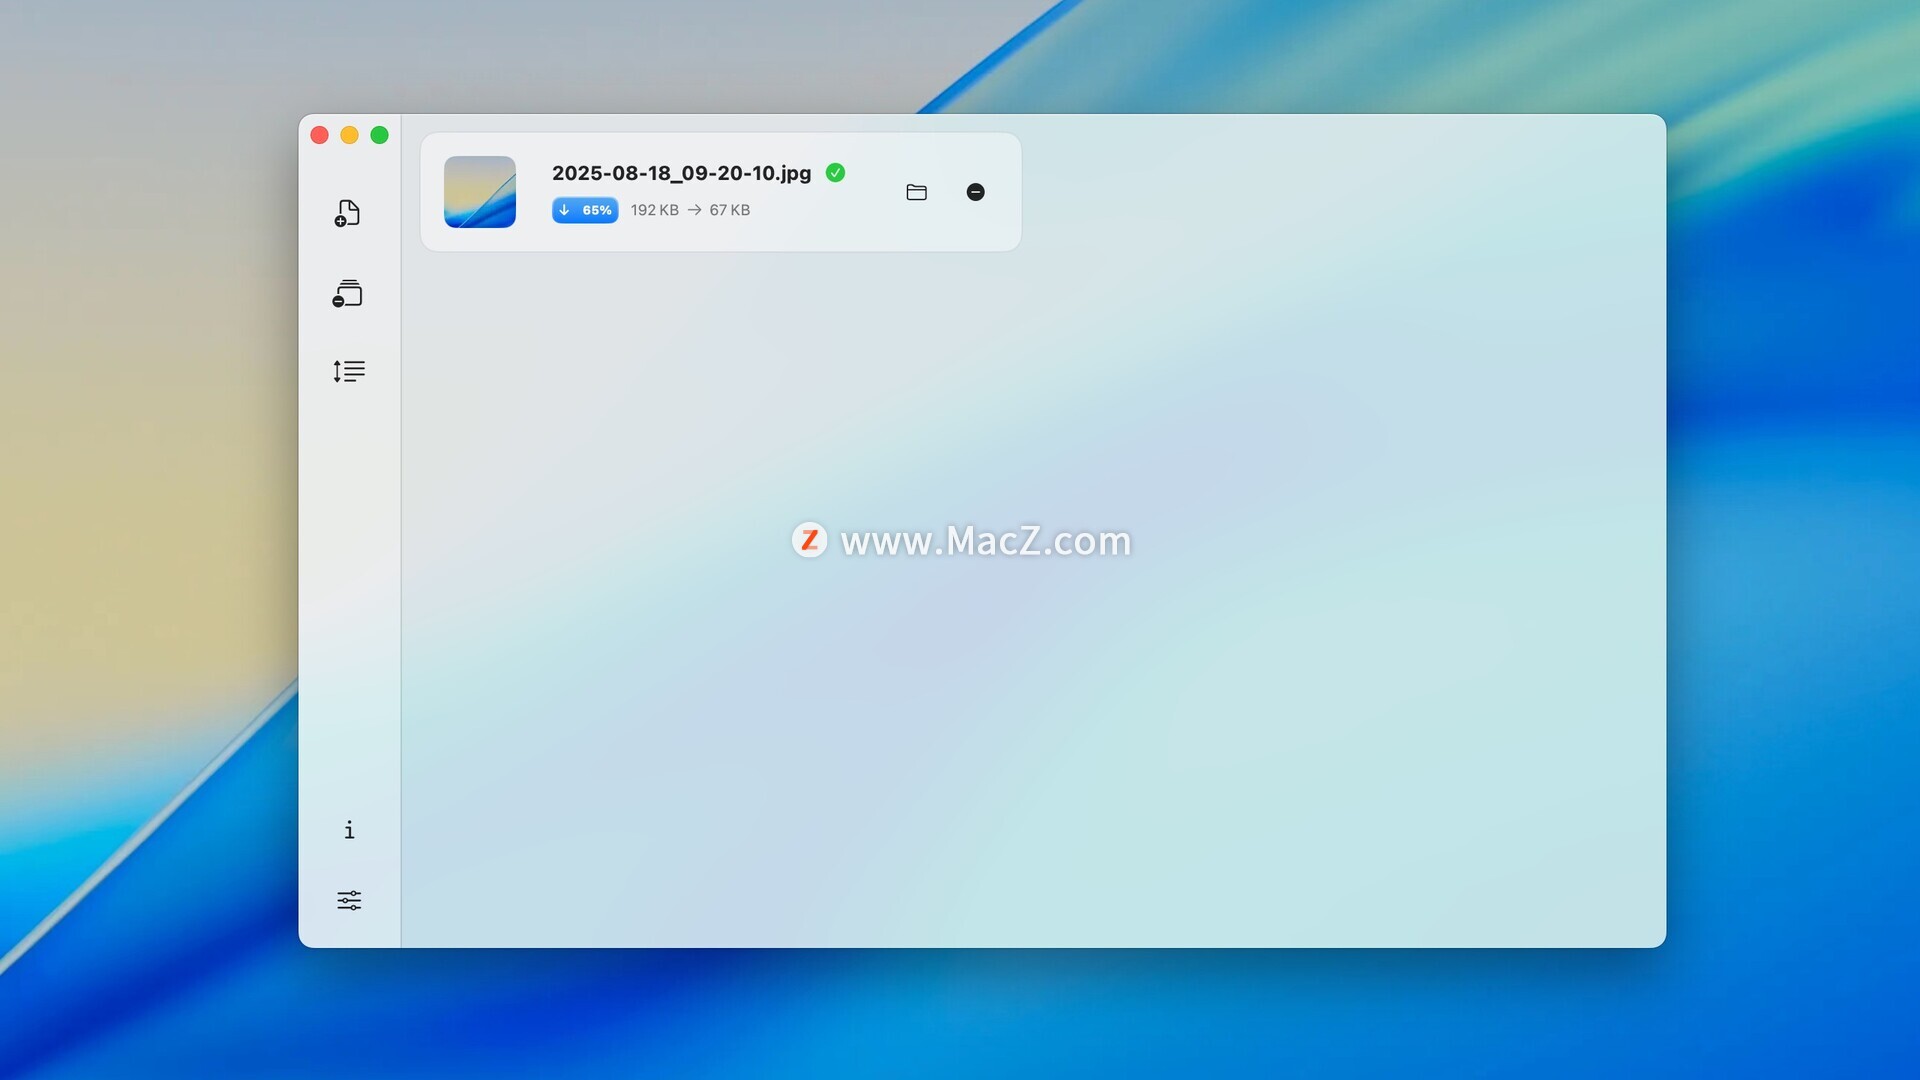Click the blue 65% reduction badge
1920x1080 pixels.
[586, 210]
